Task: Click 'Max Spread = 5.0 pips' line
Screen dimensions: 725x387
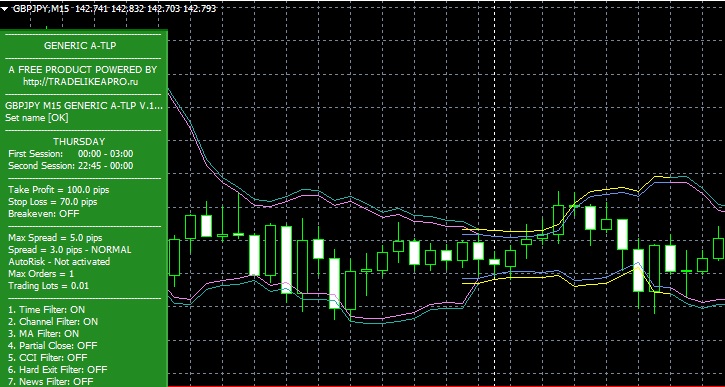Action: (55, 238)
